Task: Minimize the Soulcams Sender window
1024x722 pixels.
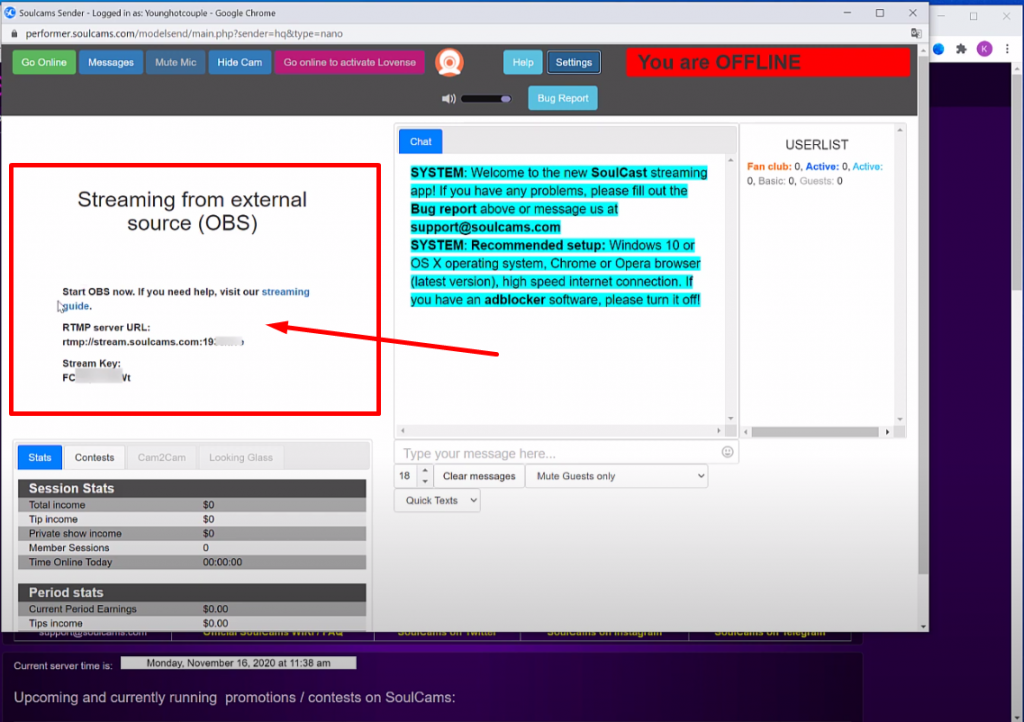Action: point(847,13)
